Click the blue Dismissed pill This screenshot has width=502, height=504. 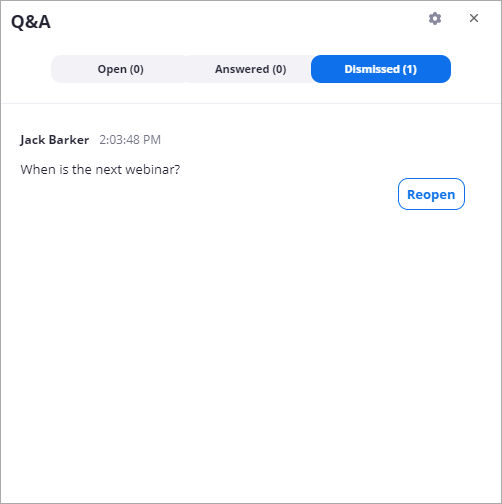click(381, 69)
